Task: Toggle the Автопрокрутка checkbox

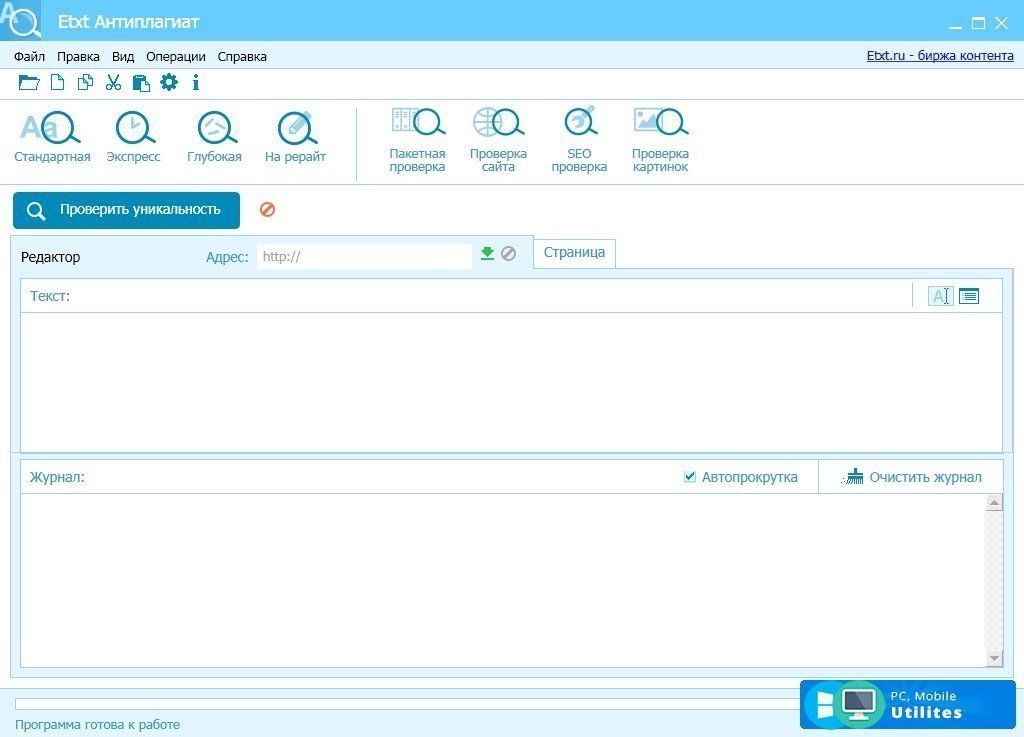Action: point(690,477)
